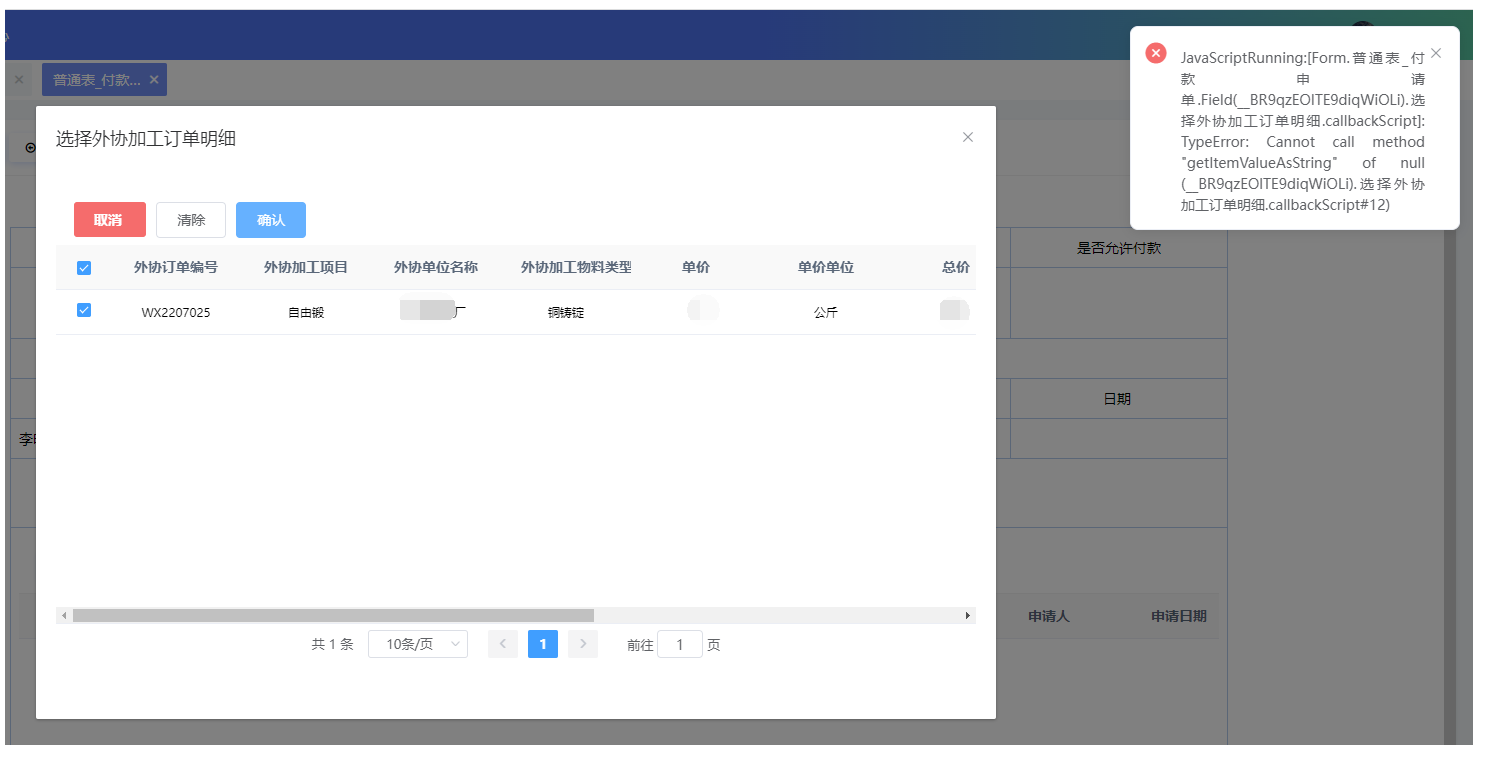Image resolution: width=1499 pixels, height=773 pixels.
Task: Open the 10条/页 page size dropdown
Action: point(418,644)
